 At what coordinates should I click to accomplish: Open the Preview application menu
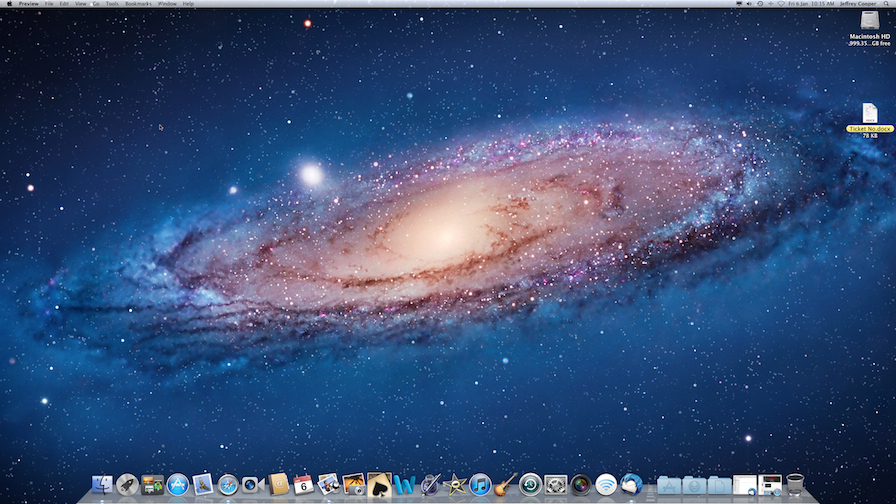pos(29,4)
